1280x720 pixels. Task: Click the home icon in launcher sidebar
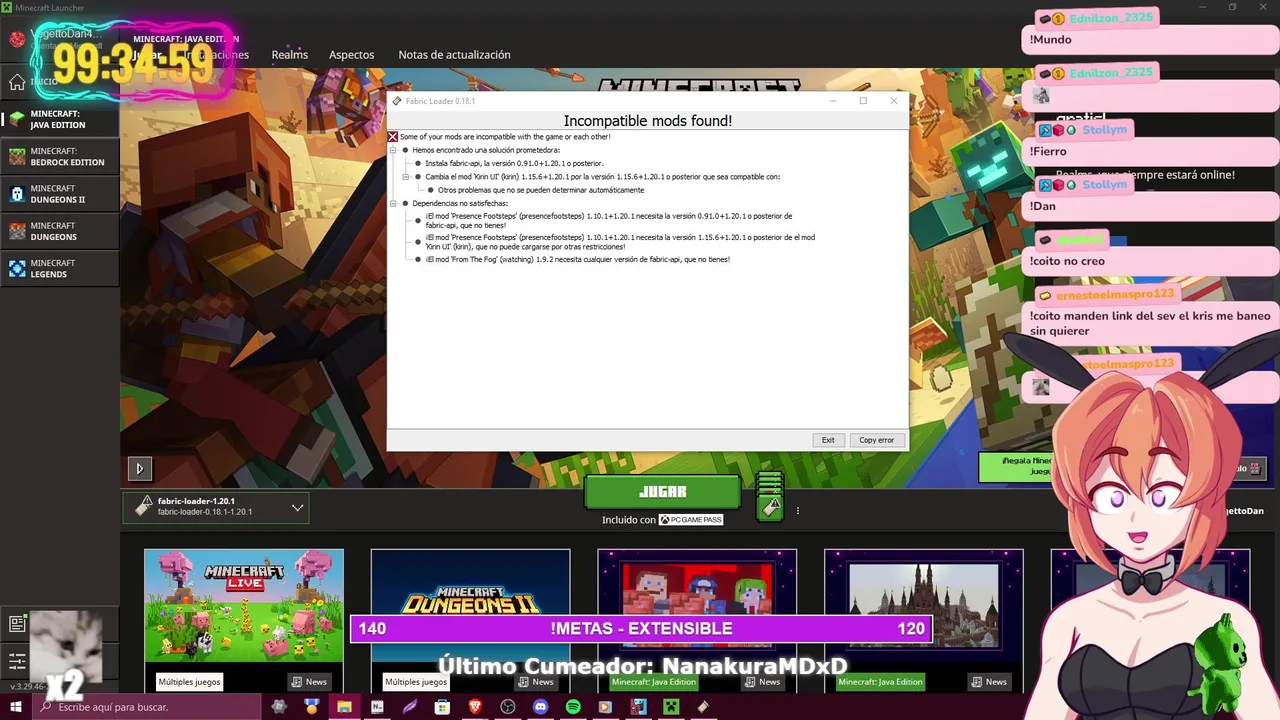tap(16, 82)
